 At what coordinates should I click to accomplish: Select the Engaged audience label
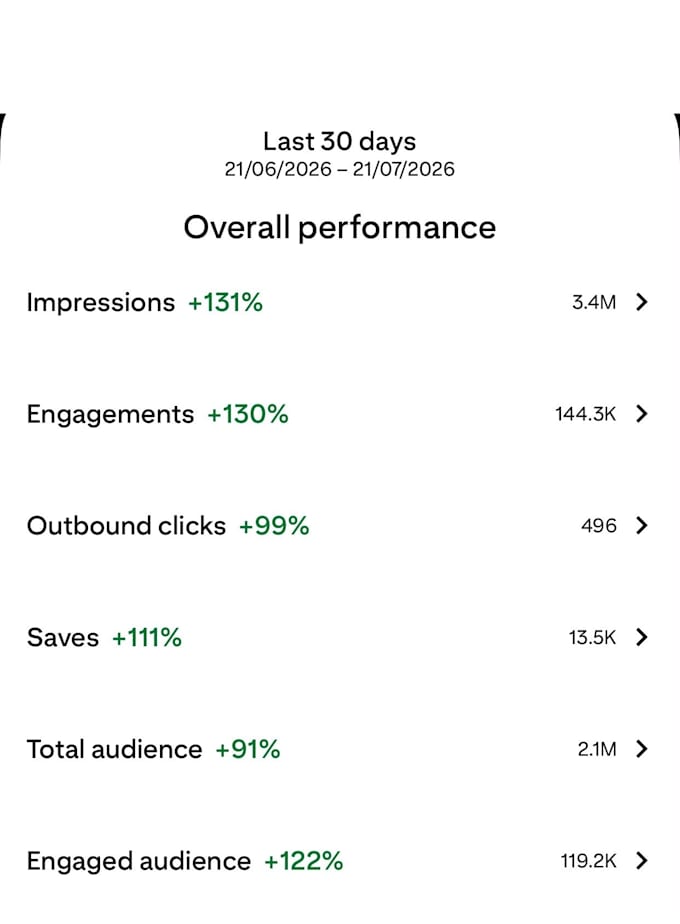[138, 862]
